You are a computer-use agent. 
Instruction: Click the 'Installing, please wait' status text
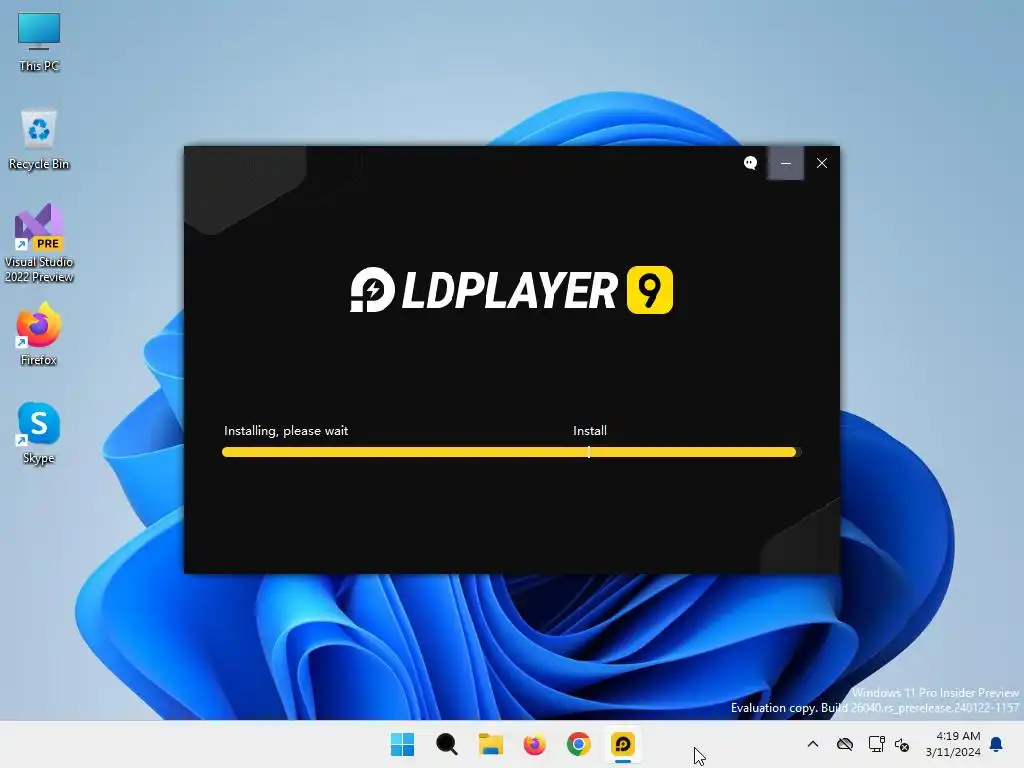coord(286,431)
